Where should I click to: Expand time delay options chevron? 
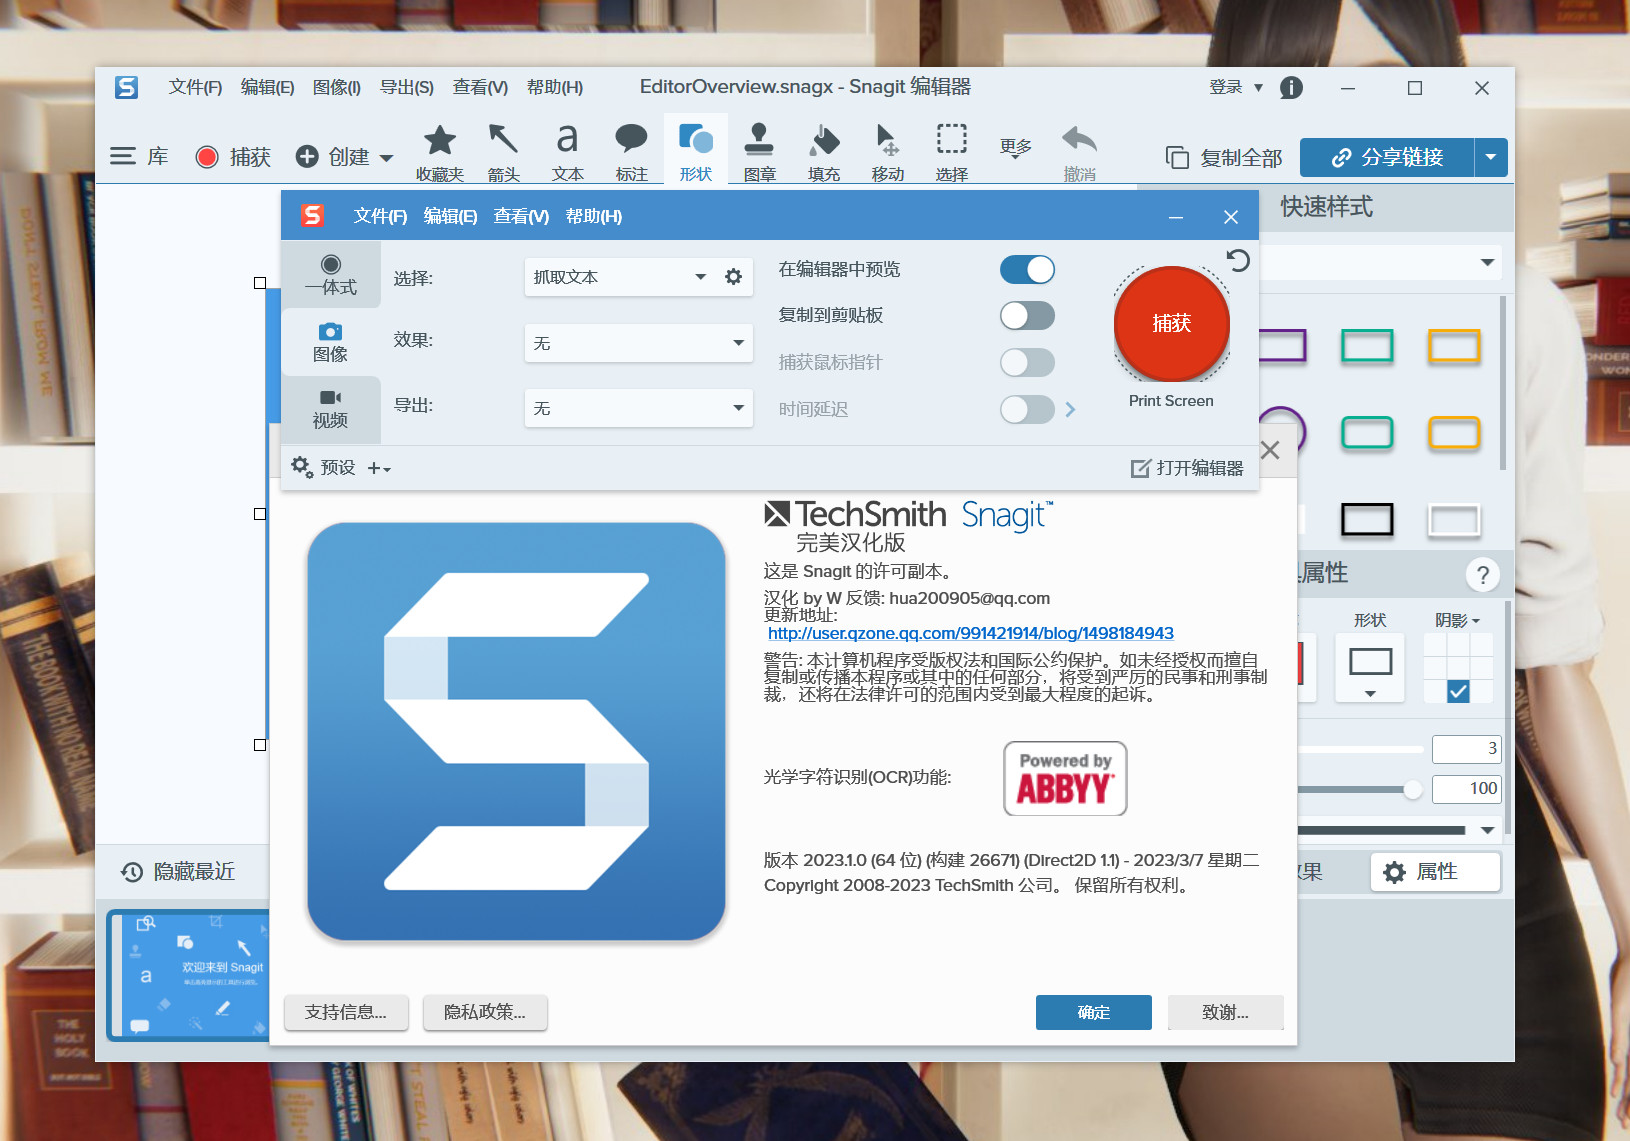tap(1070, 409)
